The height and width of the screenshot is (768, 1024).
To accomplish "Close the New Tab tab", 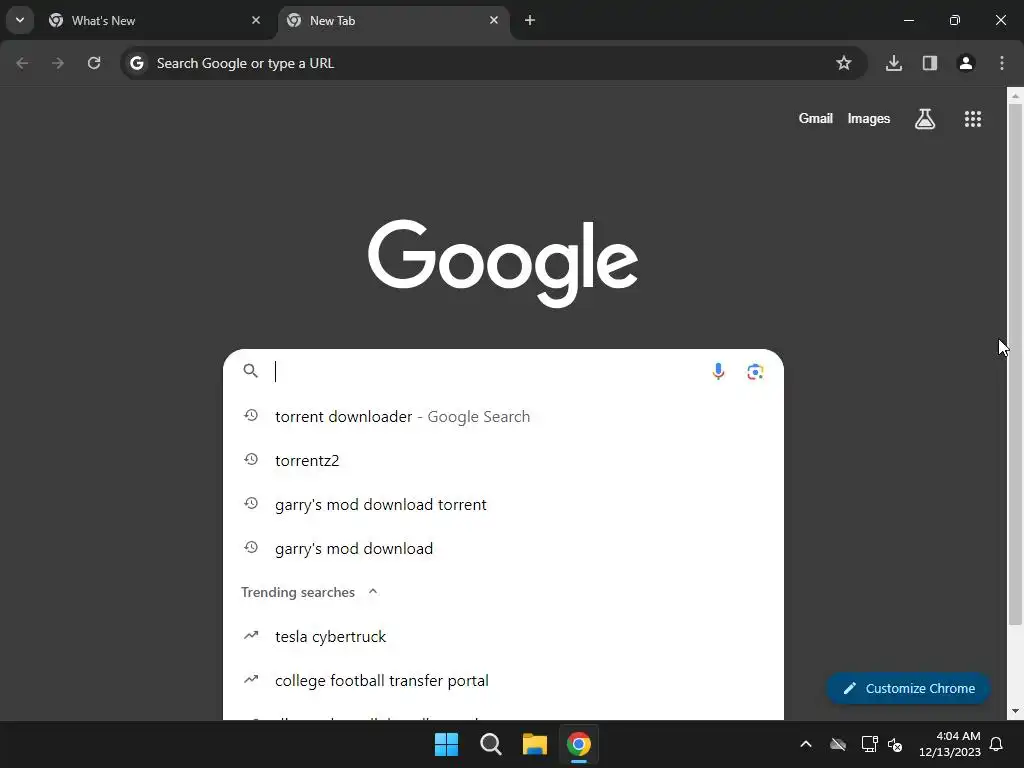I will click(x=494, y=20).
